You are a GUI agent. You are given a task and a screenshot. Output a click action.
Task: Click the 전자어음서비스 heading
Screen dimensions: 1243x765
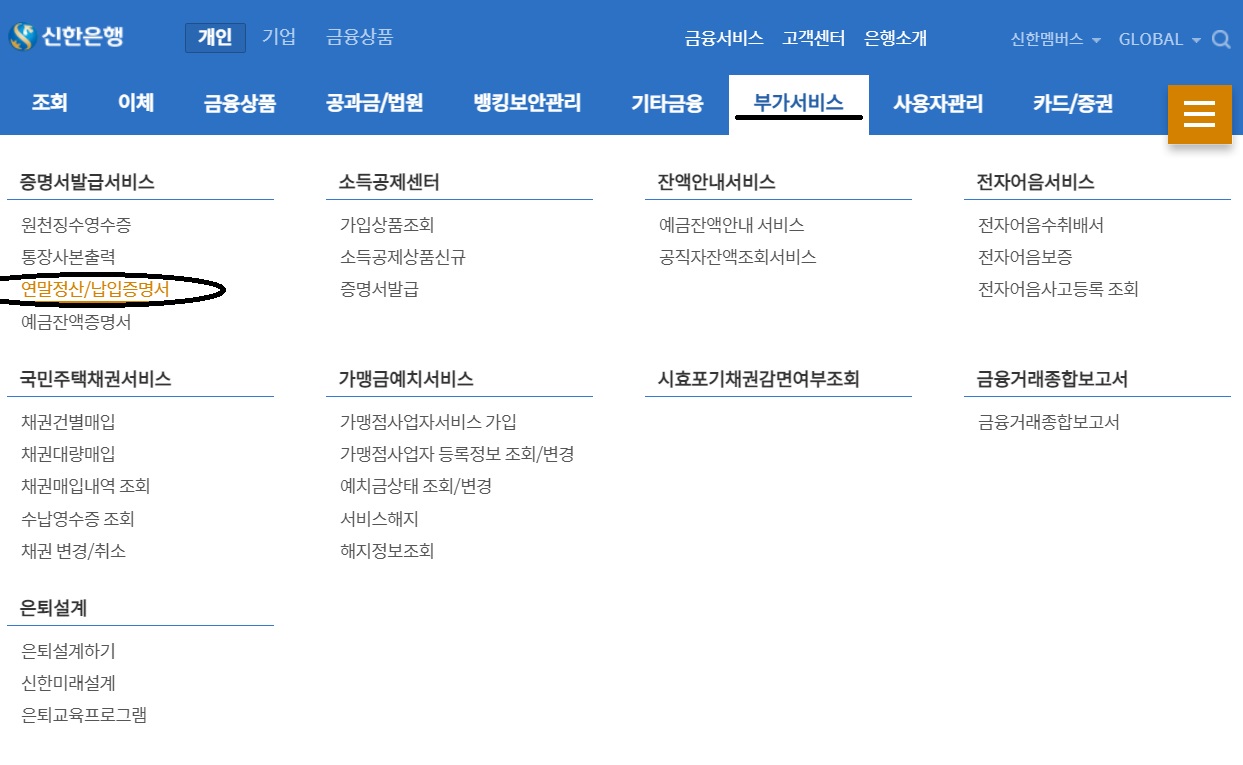1036,182
